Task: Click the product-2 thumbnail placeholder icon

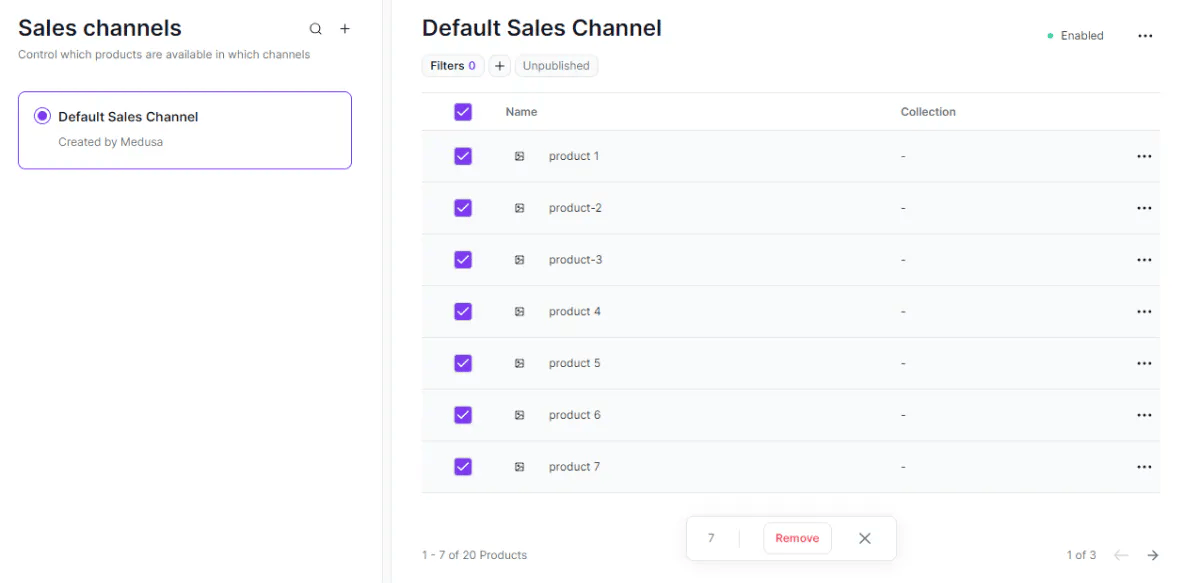Action: click(x=520, y=208)
